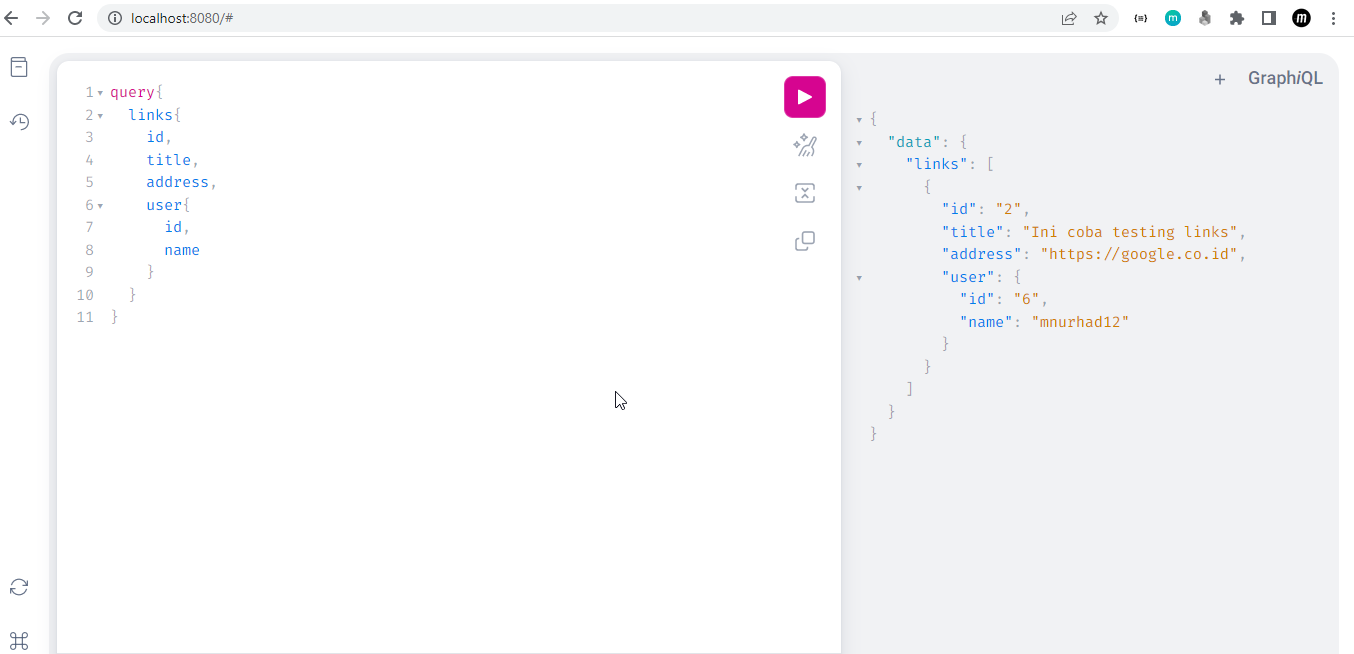Collapse the links array in the results
This screenshot has height=654, width=1354.
[x=859, y=163]
